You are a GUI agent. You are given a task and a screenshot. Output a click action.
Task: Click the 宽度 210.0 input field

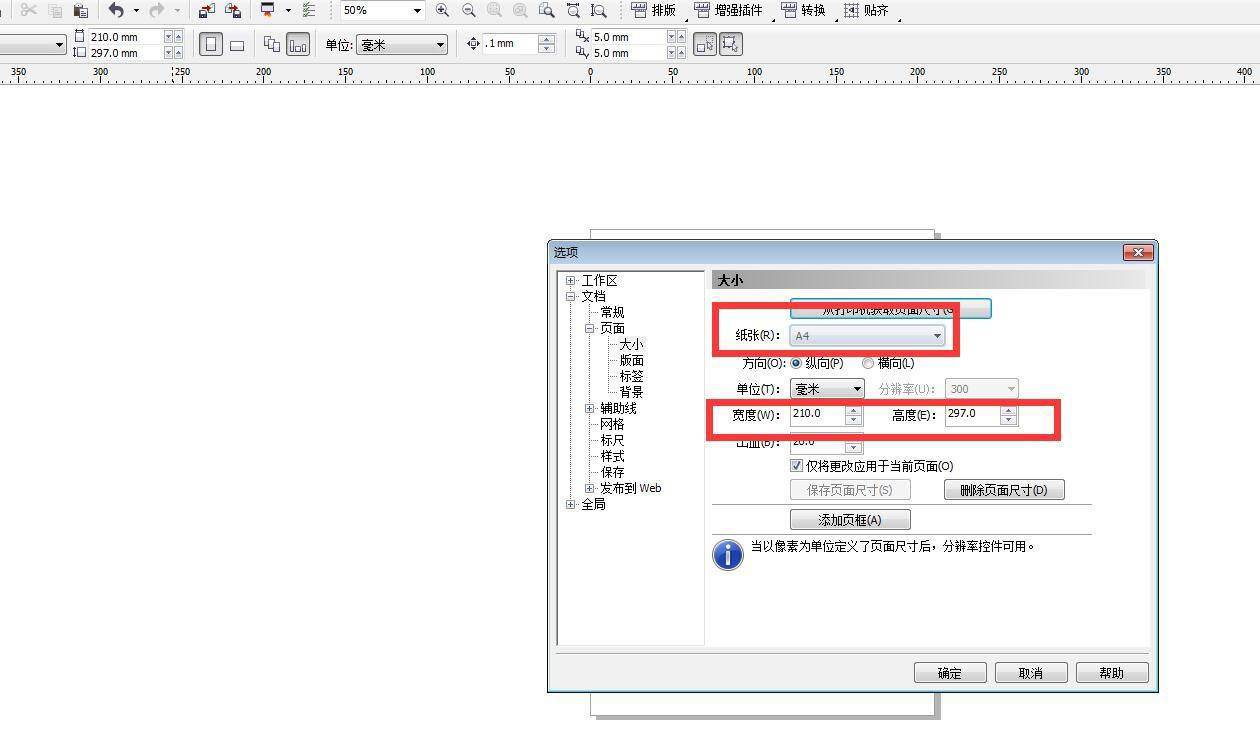(817, 414)
